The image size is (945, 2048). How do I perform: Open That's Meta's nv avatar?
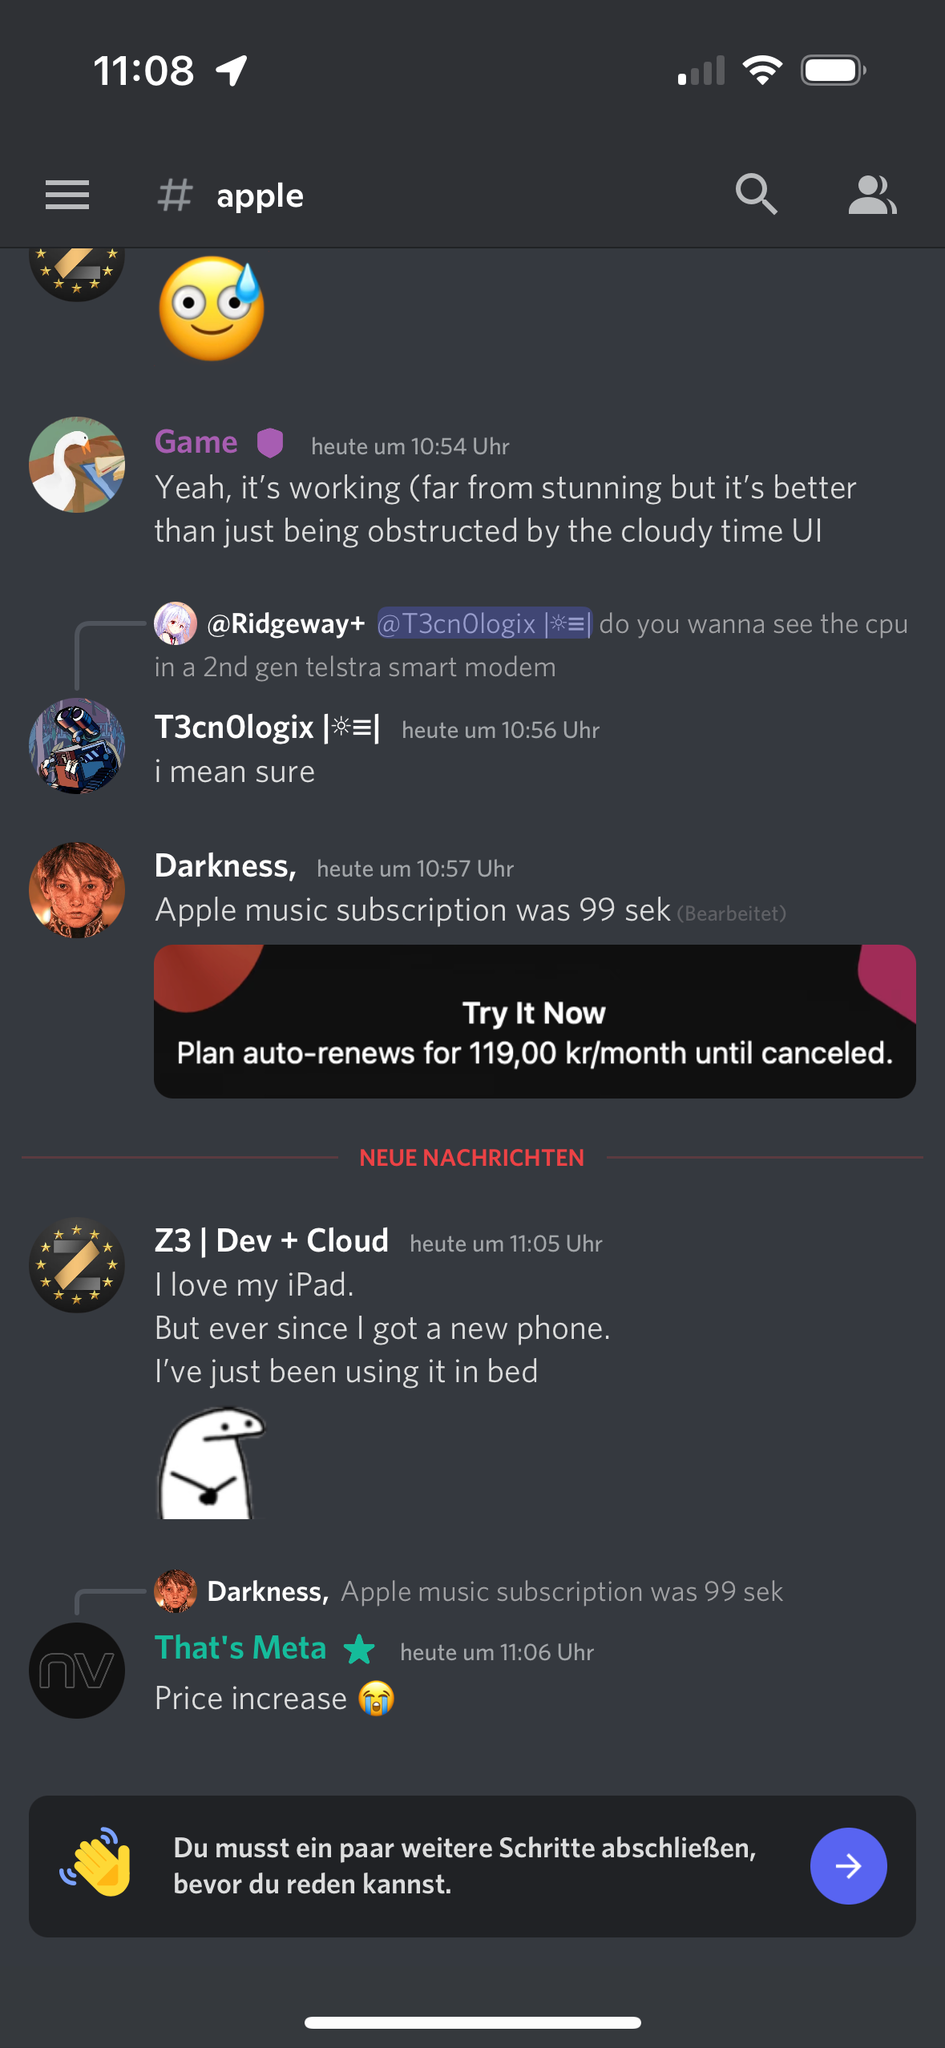[77, 1671]
